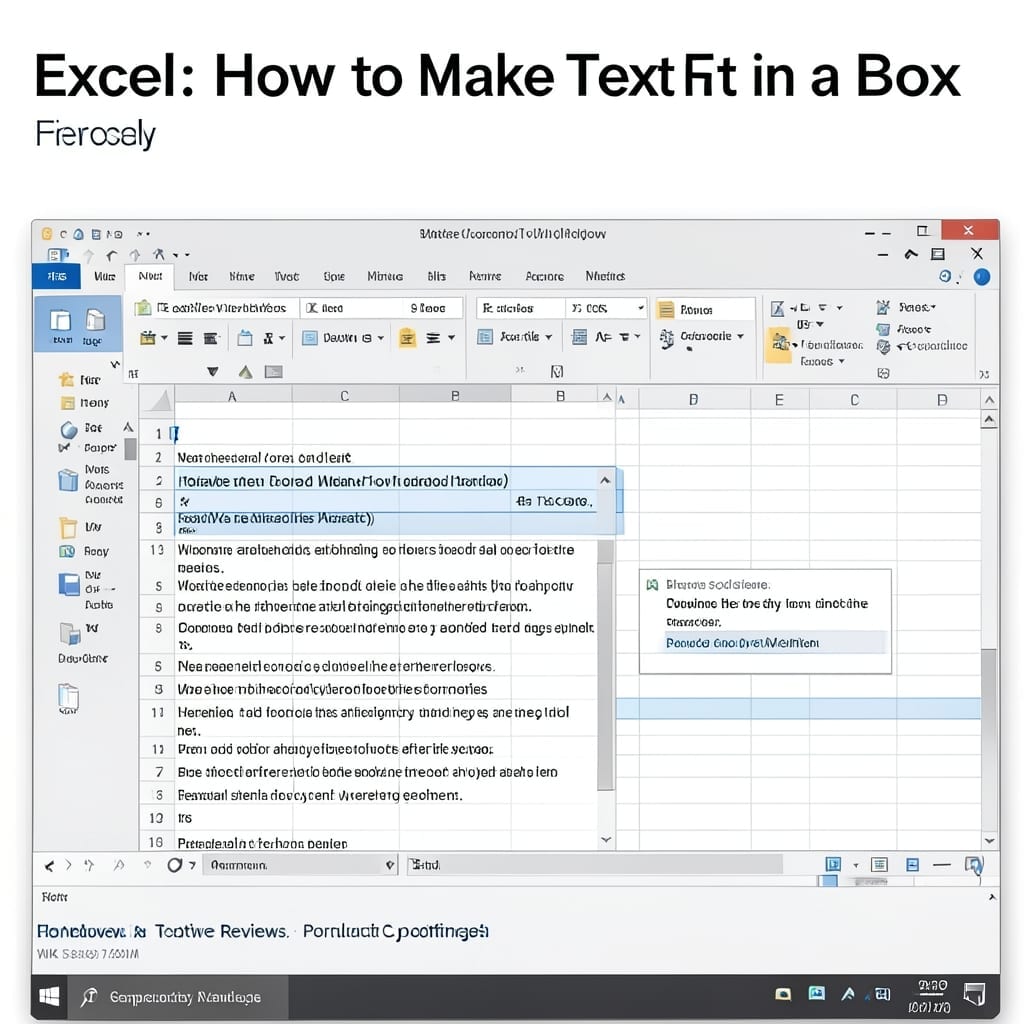Viewport: 1024px width, 1024px height.
Task: Click the horizontal-lines align icon in ribbon
Action: pos(185,338)
